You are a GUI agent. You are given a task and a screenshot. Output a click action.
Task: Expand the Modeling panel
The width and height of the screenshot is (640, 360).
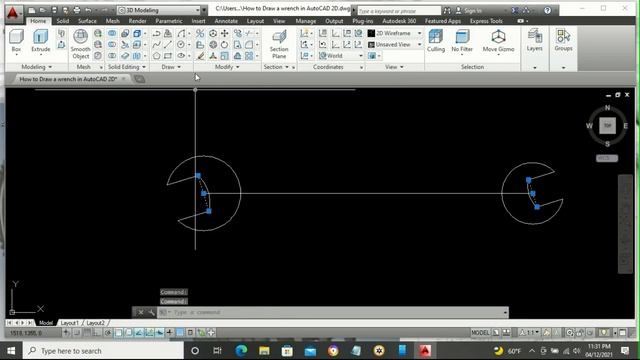36,67
